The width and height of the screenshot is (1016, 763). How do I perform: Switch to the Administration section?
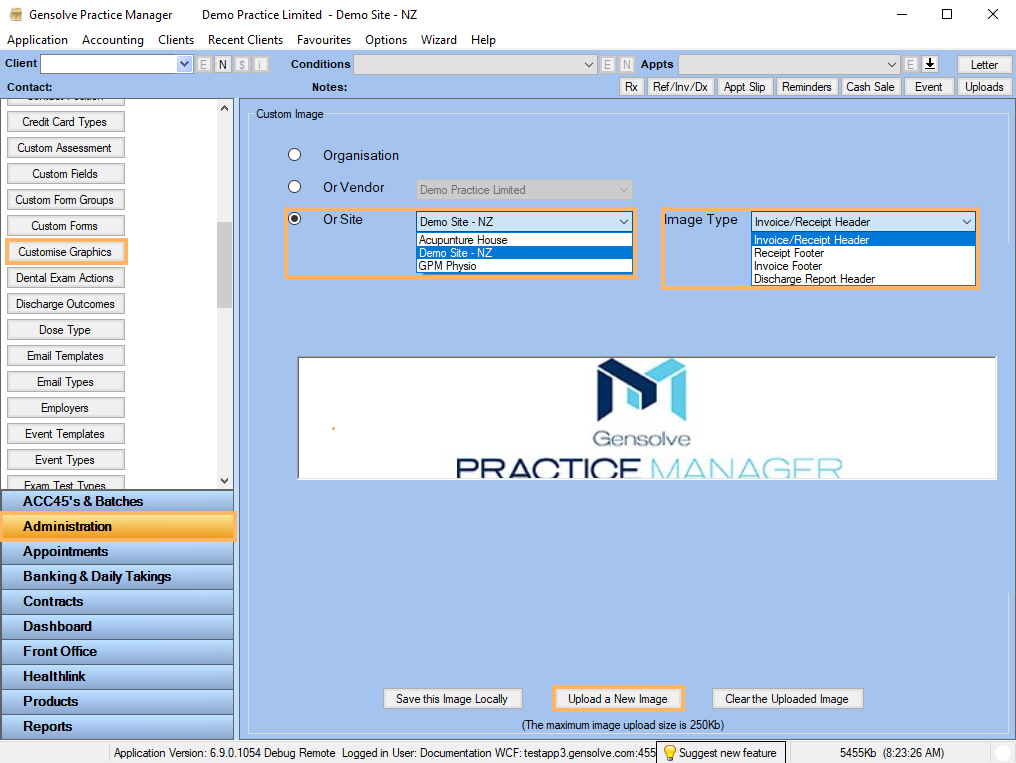pyautogui.click(x=117, y=527)
